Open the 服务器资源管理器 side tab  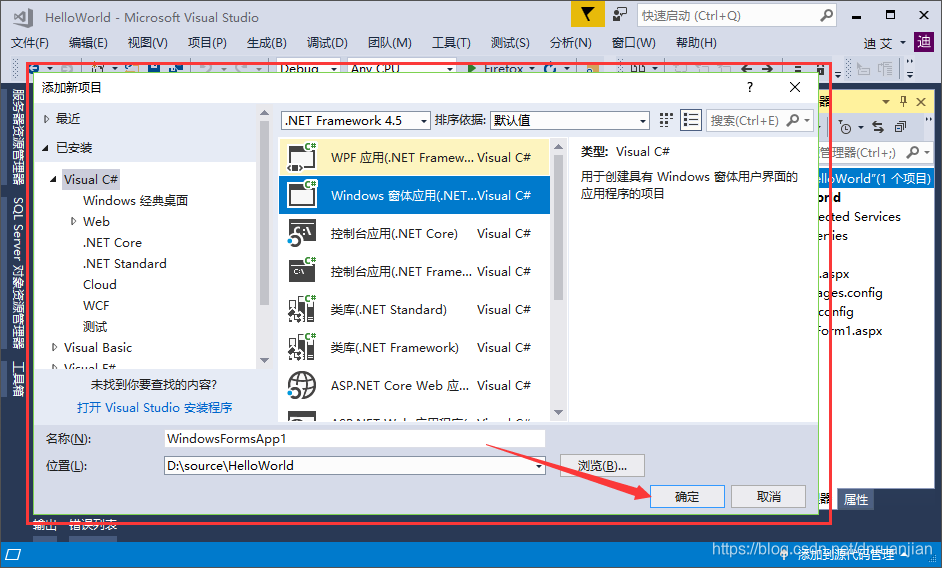tap(18, 137)
